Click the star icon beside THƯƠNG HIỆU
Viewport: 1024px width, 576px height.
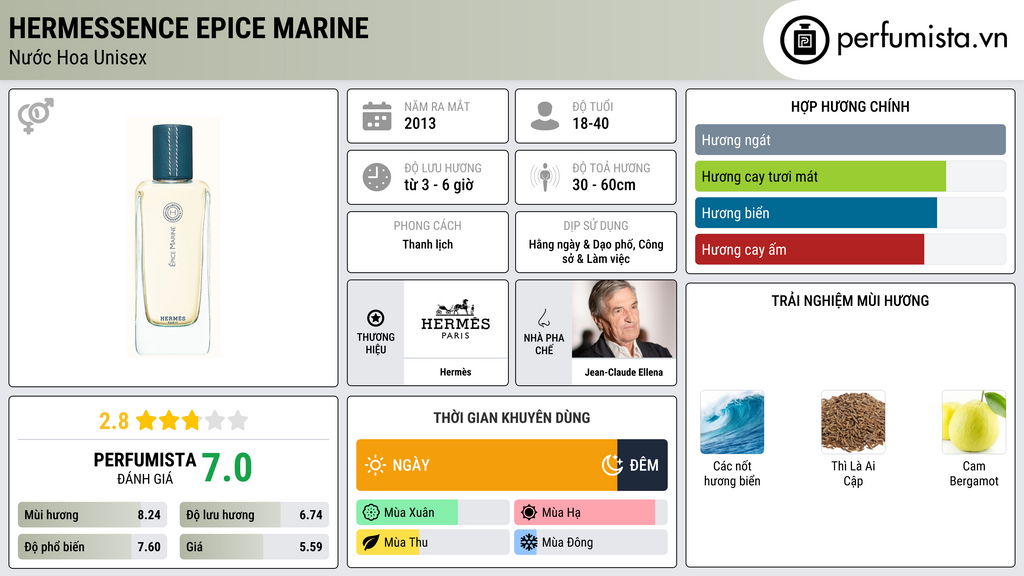(374, 318)
